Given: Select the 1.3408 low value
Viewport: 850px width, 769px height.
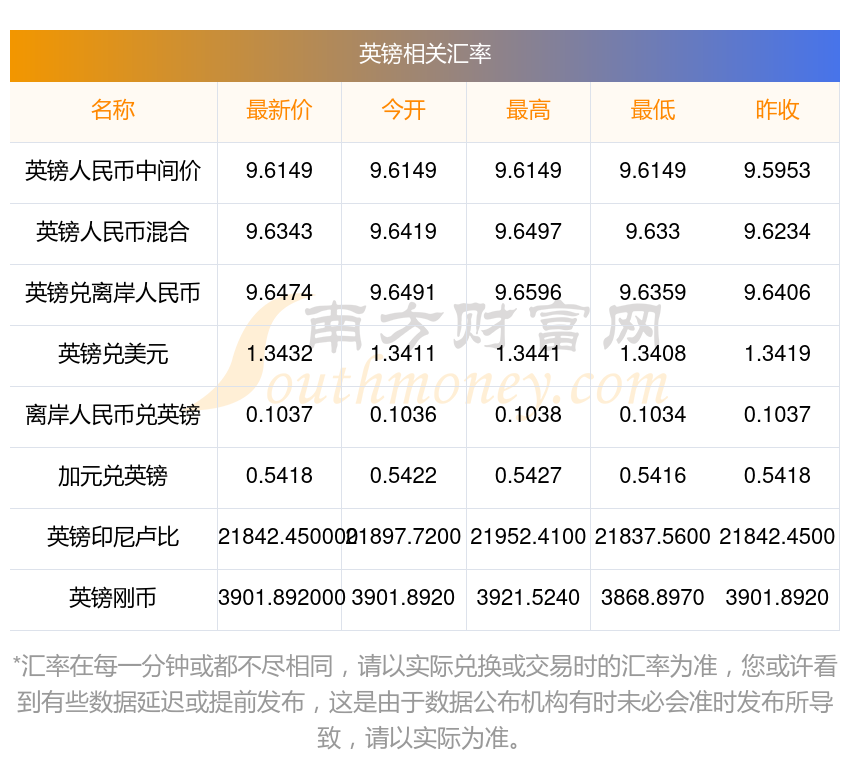Looking at the screenshot, I should click(x=653, y=354).
